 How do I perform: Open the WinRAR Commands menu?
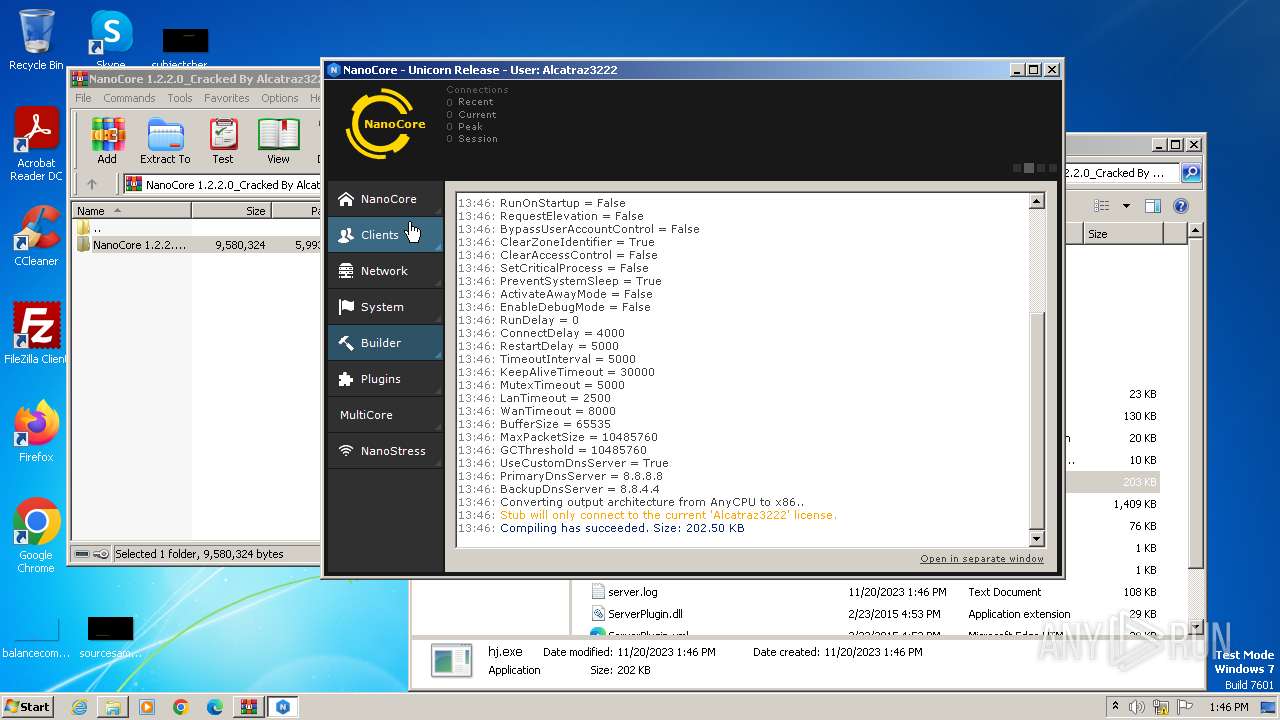point(129,98)
